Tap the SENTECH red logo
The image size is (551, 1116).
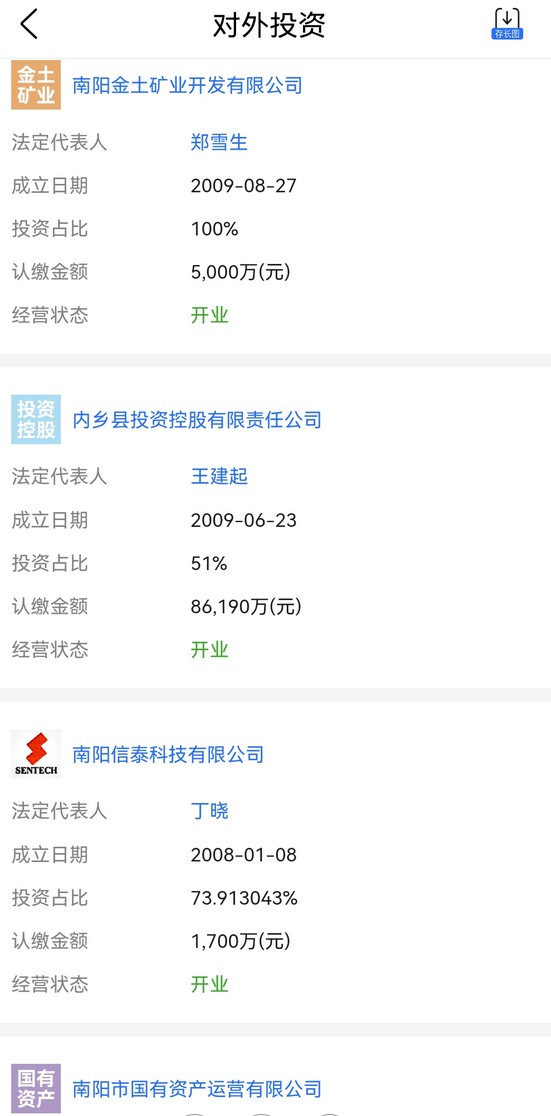[36, 754]
